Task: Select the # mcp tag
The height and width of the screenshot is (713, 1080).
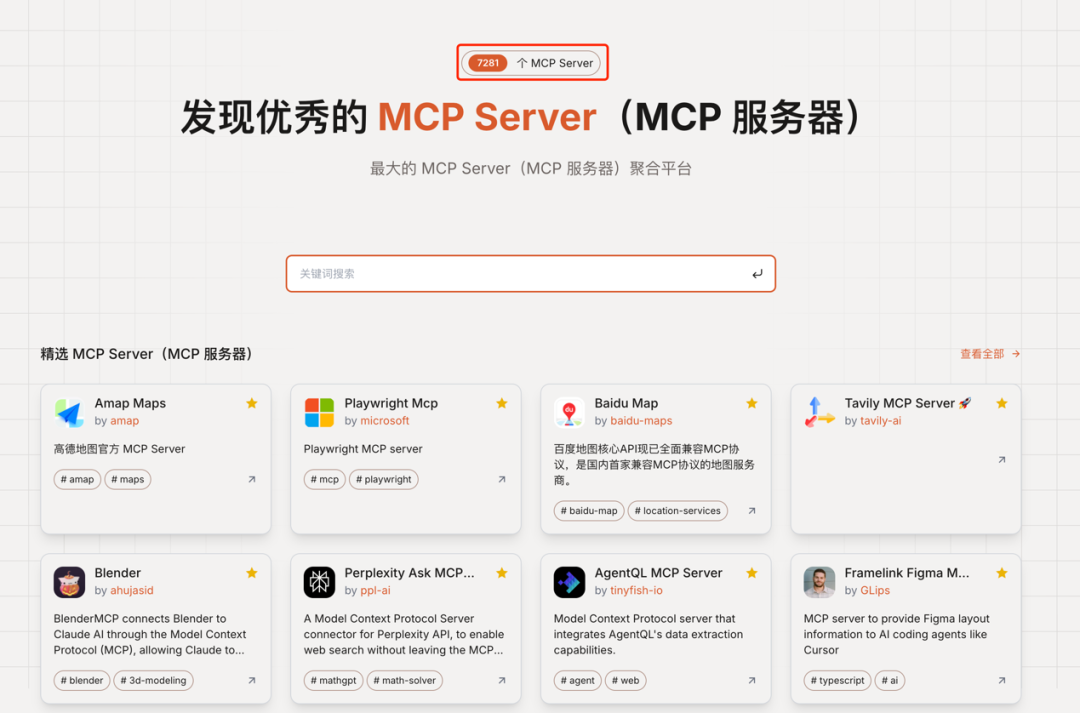Action: pos(324,479)
